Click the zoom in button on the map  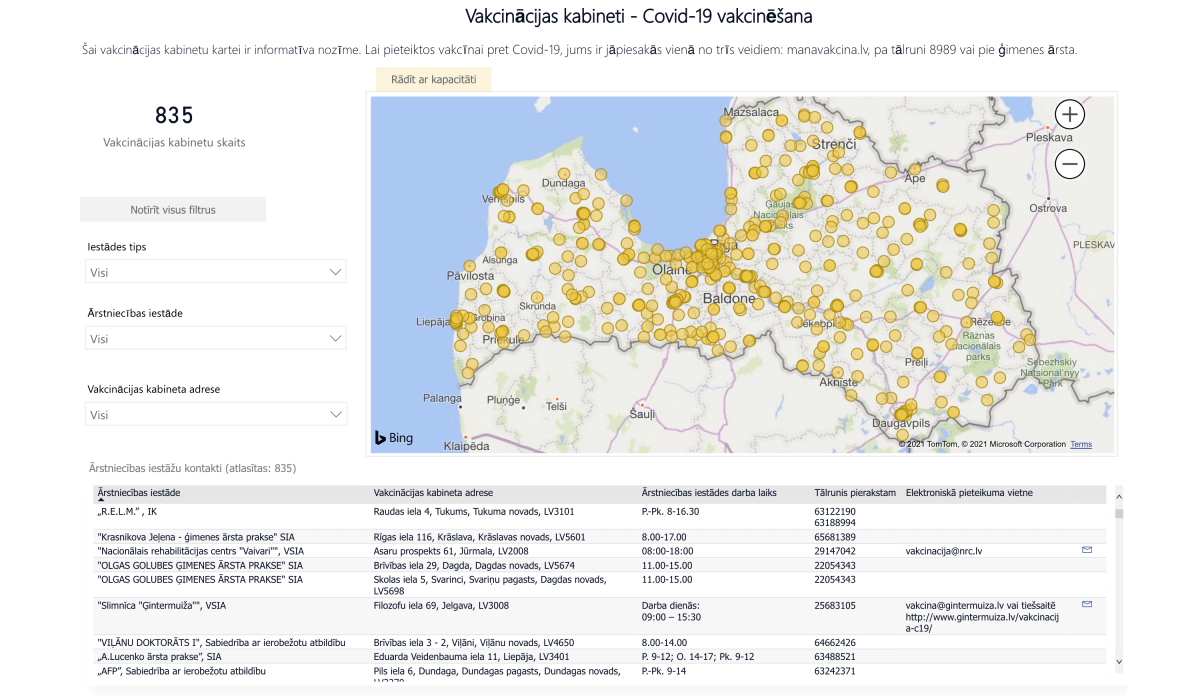pyautogui.click(x=1069, y=113)
